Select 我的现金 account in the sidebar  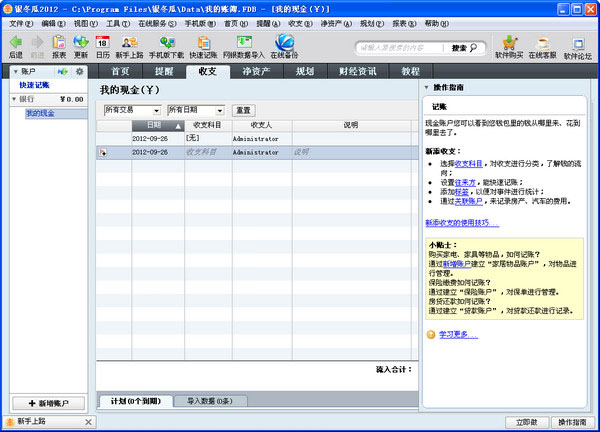pyautogui.click(x=40, y=113)
